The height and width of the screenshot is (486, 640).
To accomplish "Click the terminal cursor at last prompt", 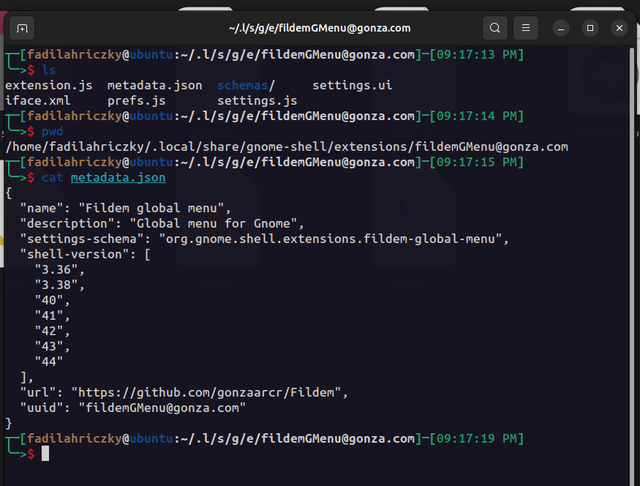I will (45, 454).
